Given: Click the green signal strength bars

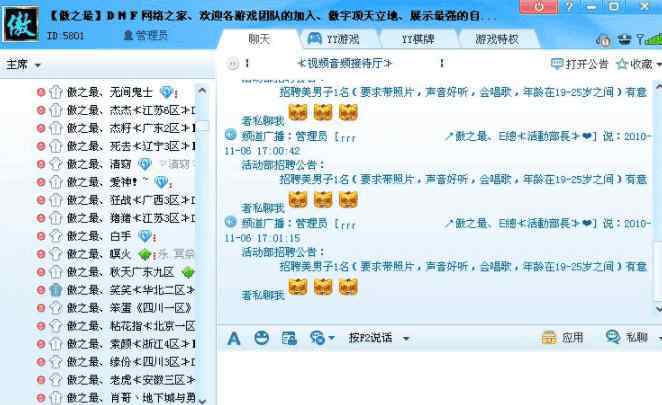Looking at the screenshot, I should pos(654,39).
